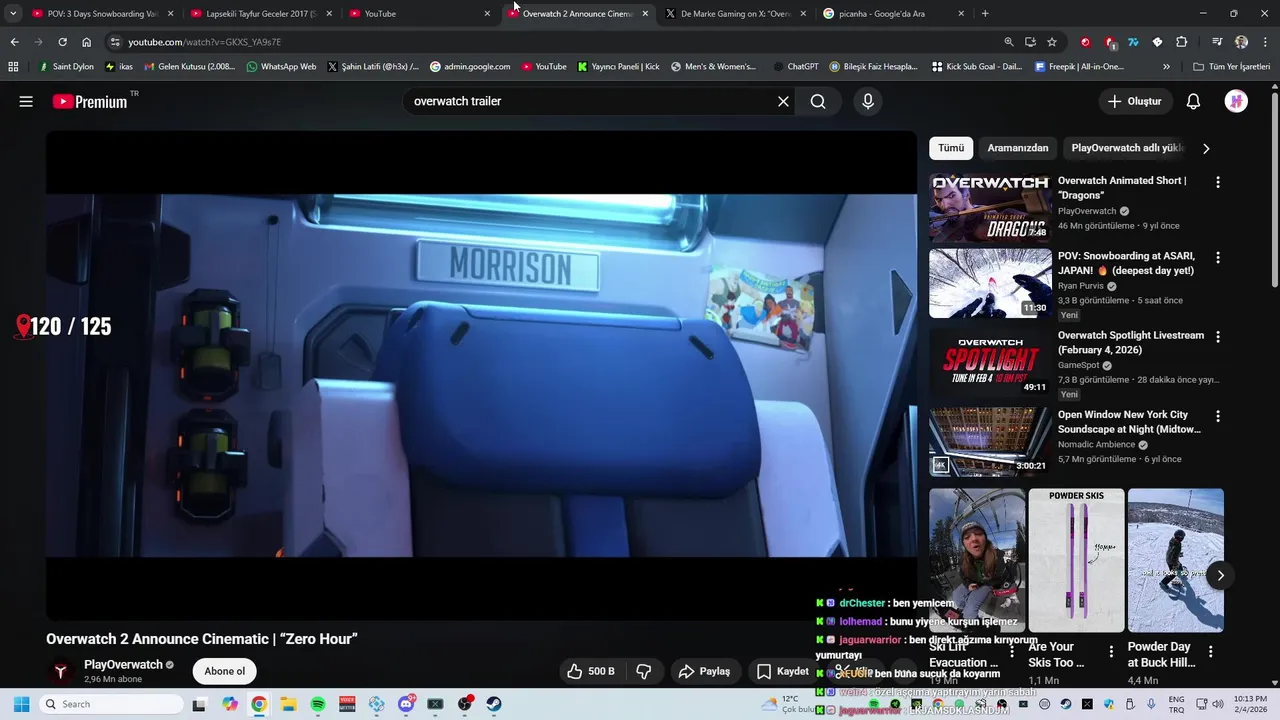Open options for Powder Day at Buck Hill short
The width and height of the screenshot is (1280, 720).
tap(1210, 651)
